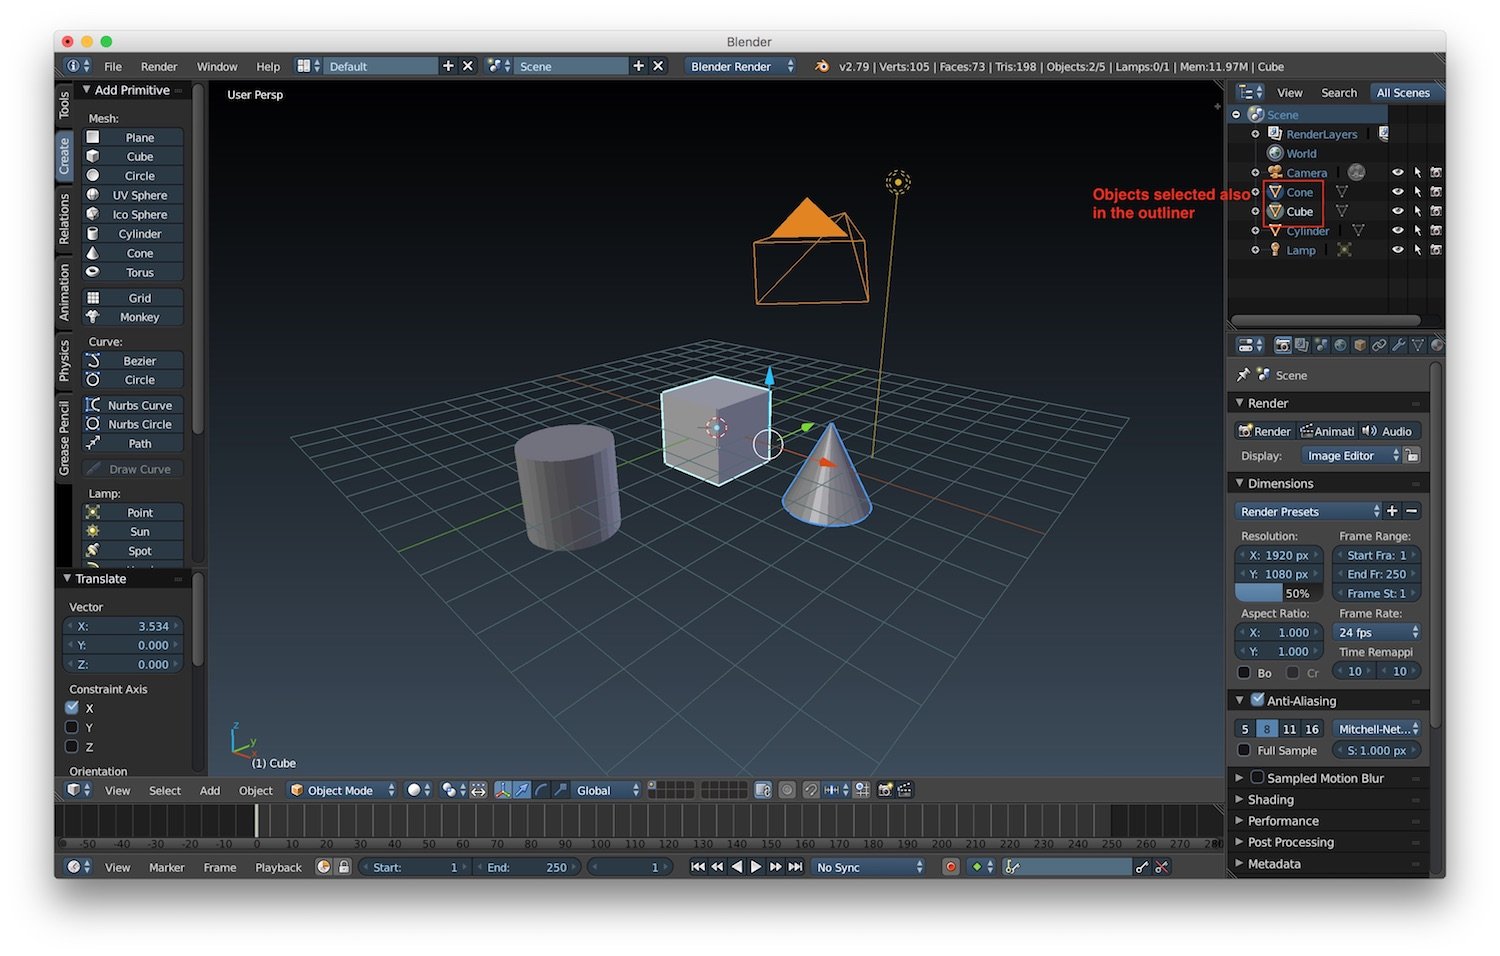Click the Cylinder mesh data triangle icon
Screen dimensions: 1500x956
[x=1358, y=231]
